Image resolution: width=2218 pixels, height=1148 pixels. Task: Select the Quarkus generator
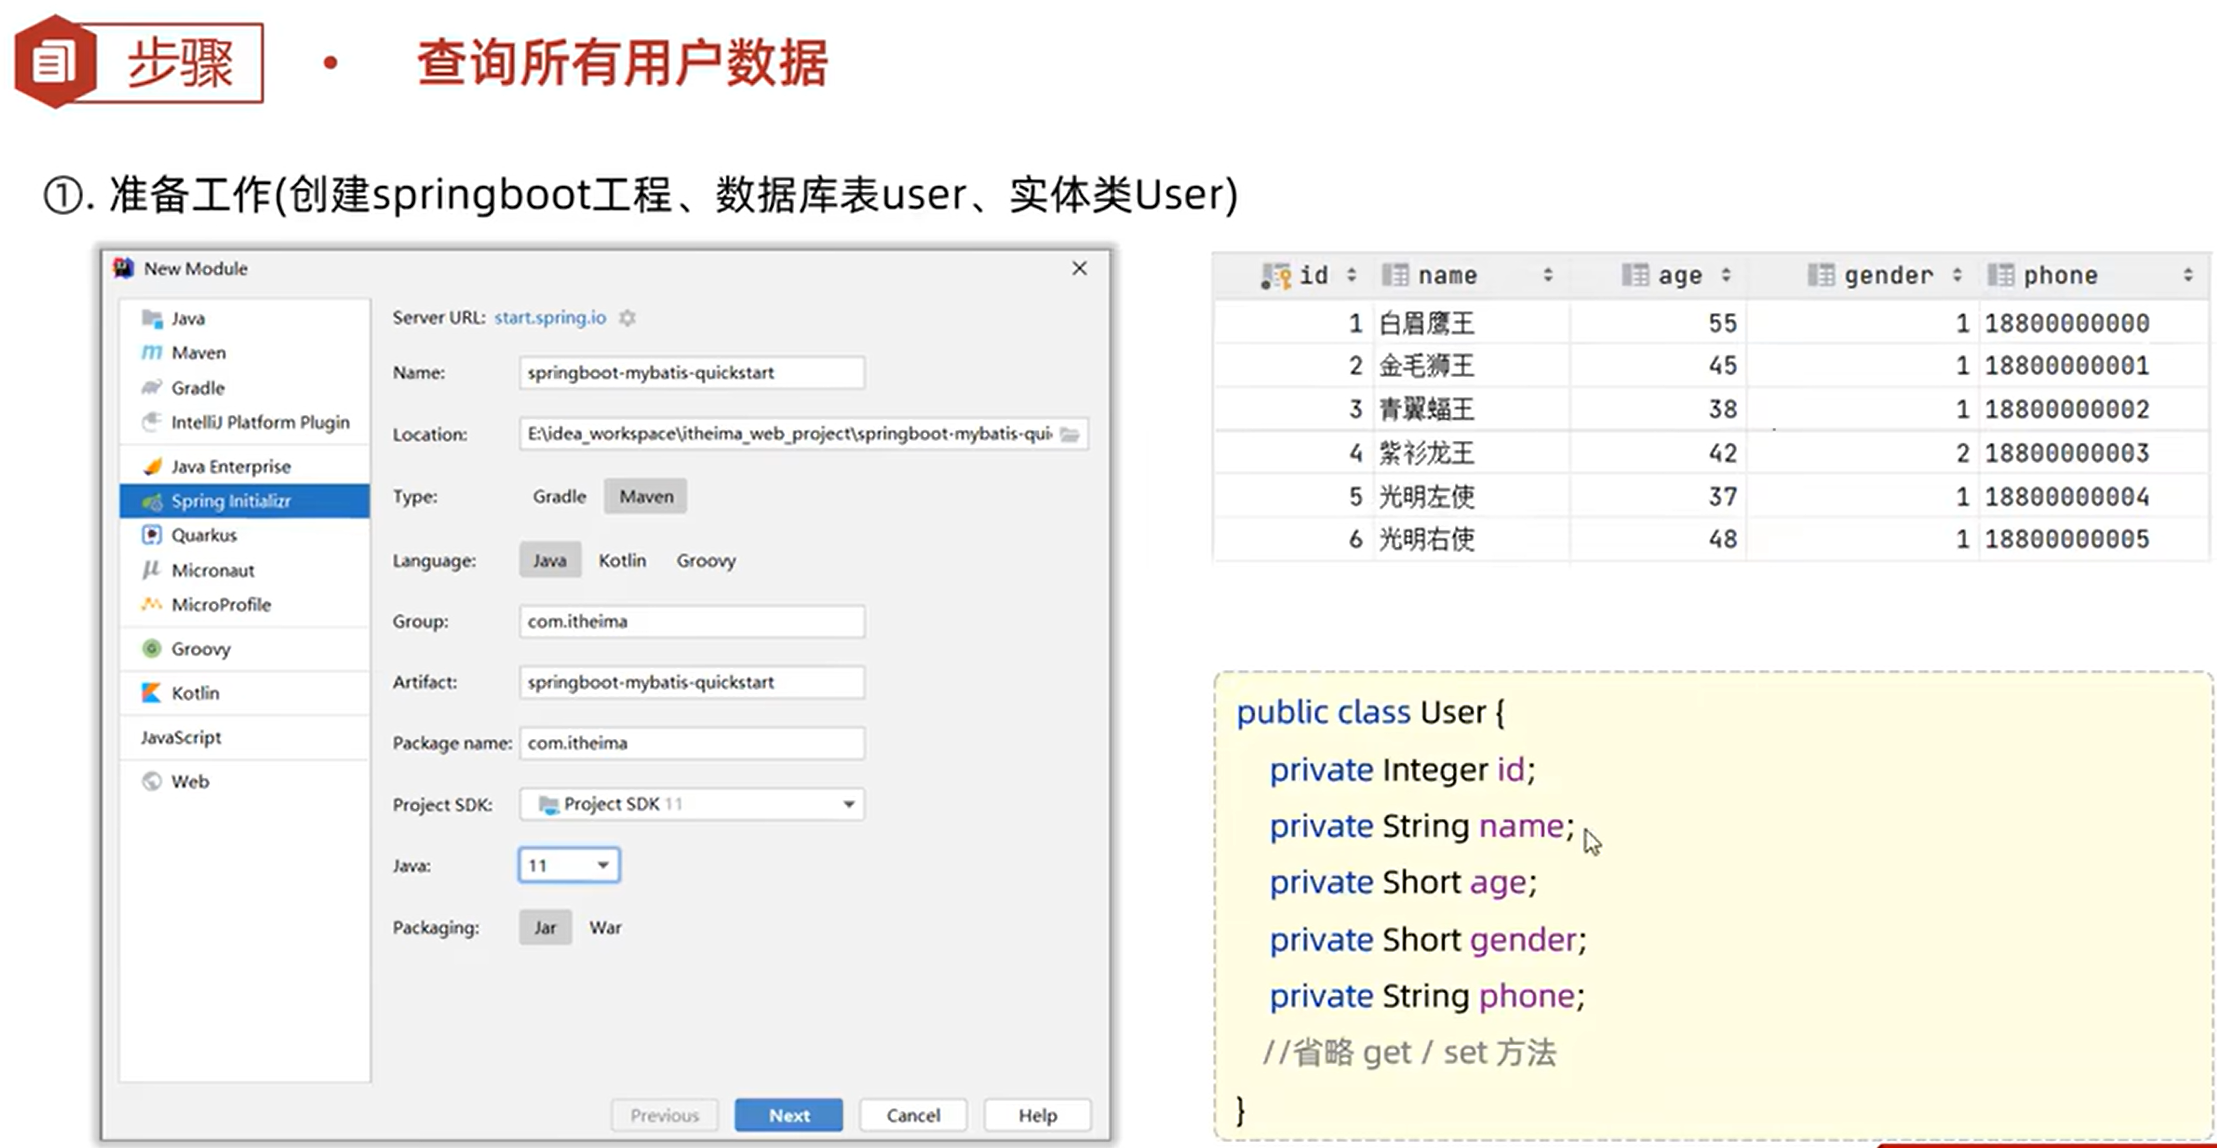click(x=207, y=535)
